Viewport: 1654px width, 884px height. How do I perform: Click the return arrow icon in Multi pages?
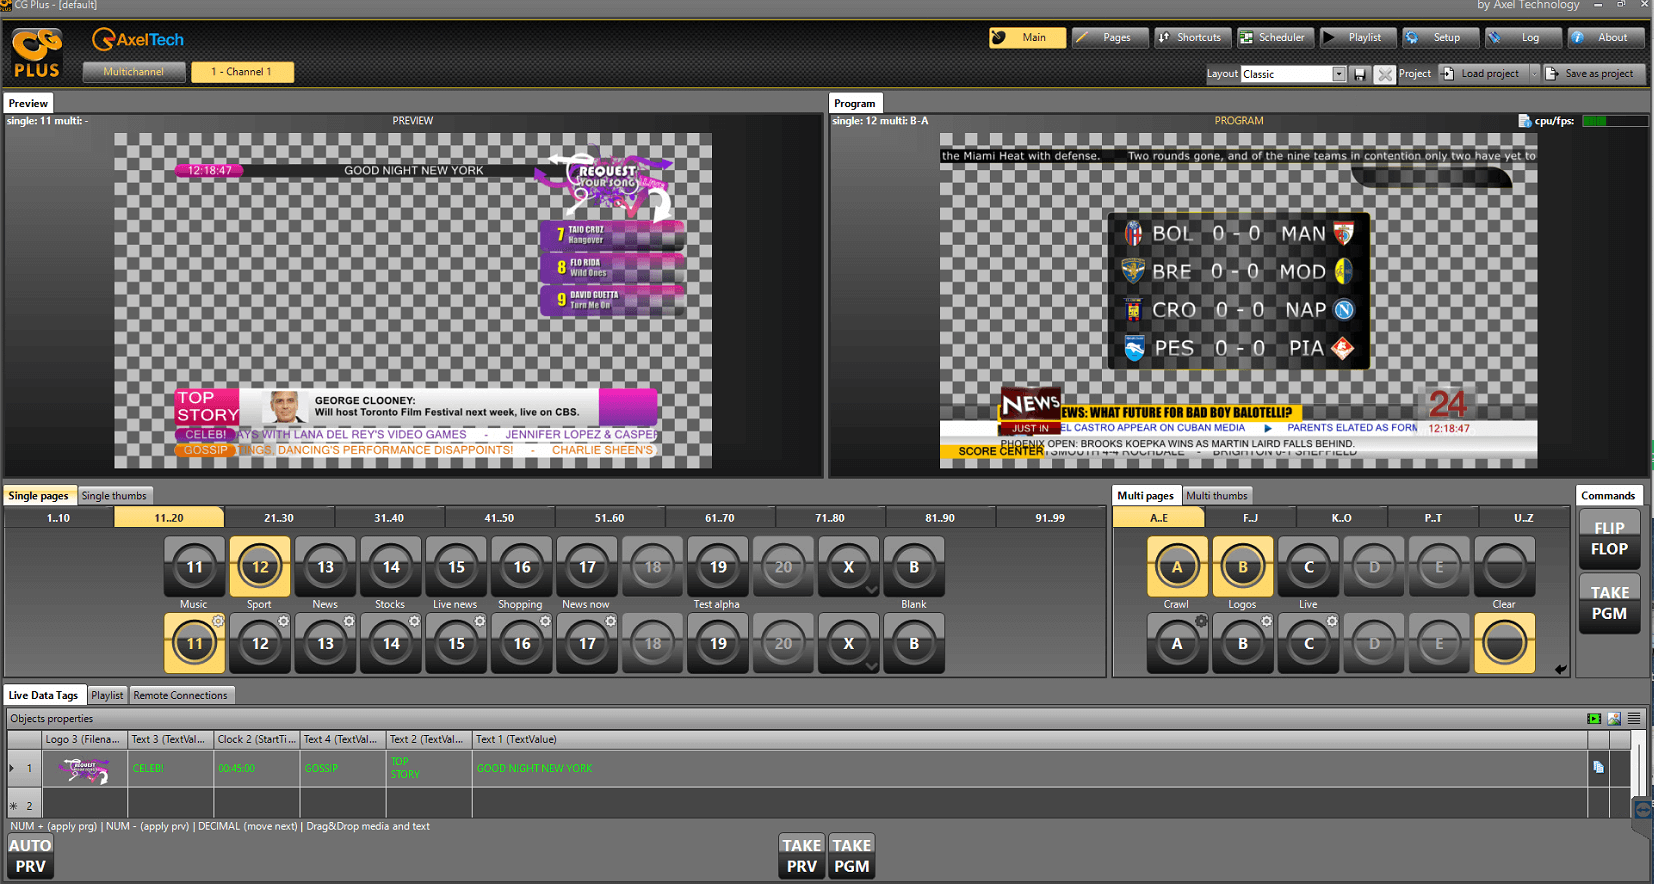coord(1560,669)
